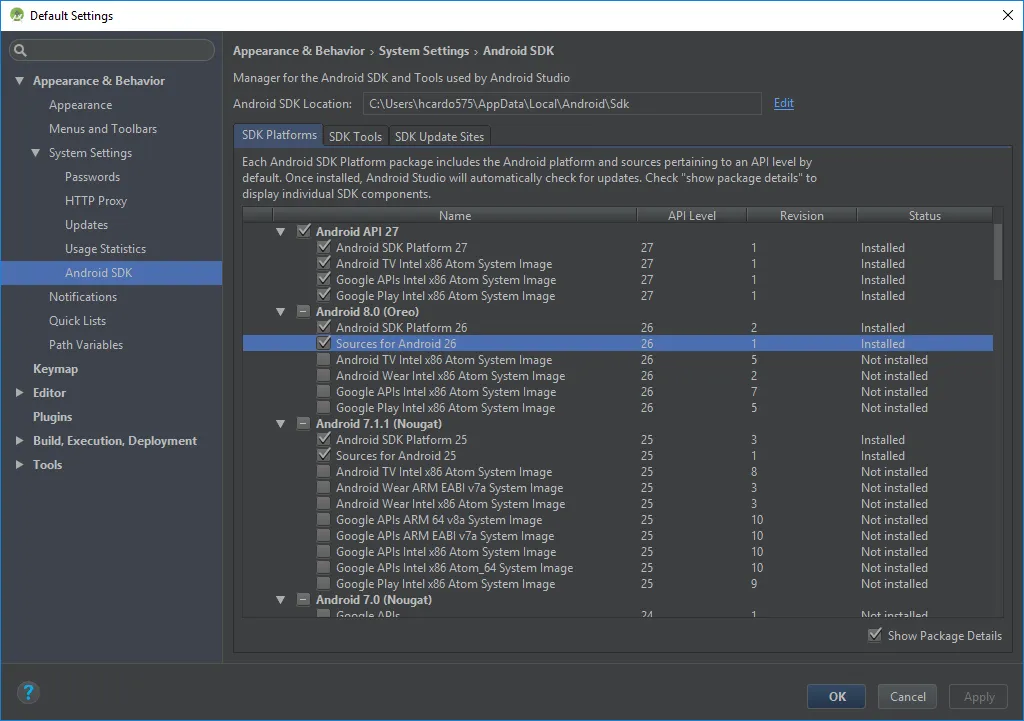1024x721 pixels.
Task: Select Android SDK Platform 25 row
Action: pyautogui.click(x=618, y=440)
